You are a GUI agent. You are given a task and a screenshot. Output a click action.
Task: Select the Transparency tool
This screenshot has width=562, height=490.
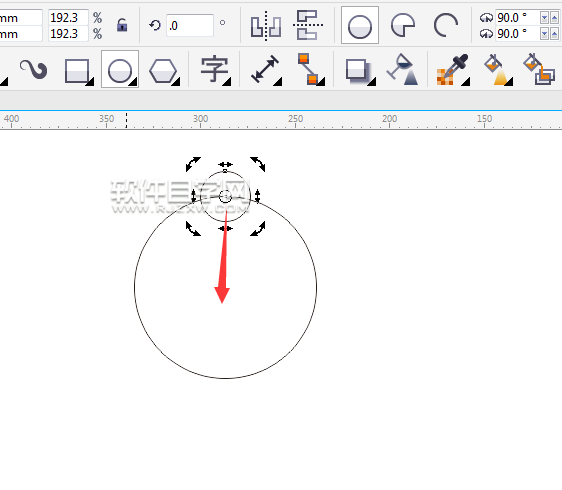click(404, 69)
